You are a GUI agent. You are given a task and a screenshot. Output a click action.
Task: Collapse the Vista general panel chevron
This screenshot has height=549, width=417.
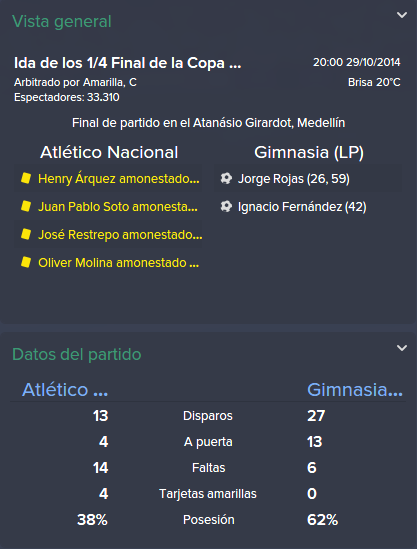402,15
